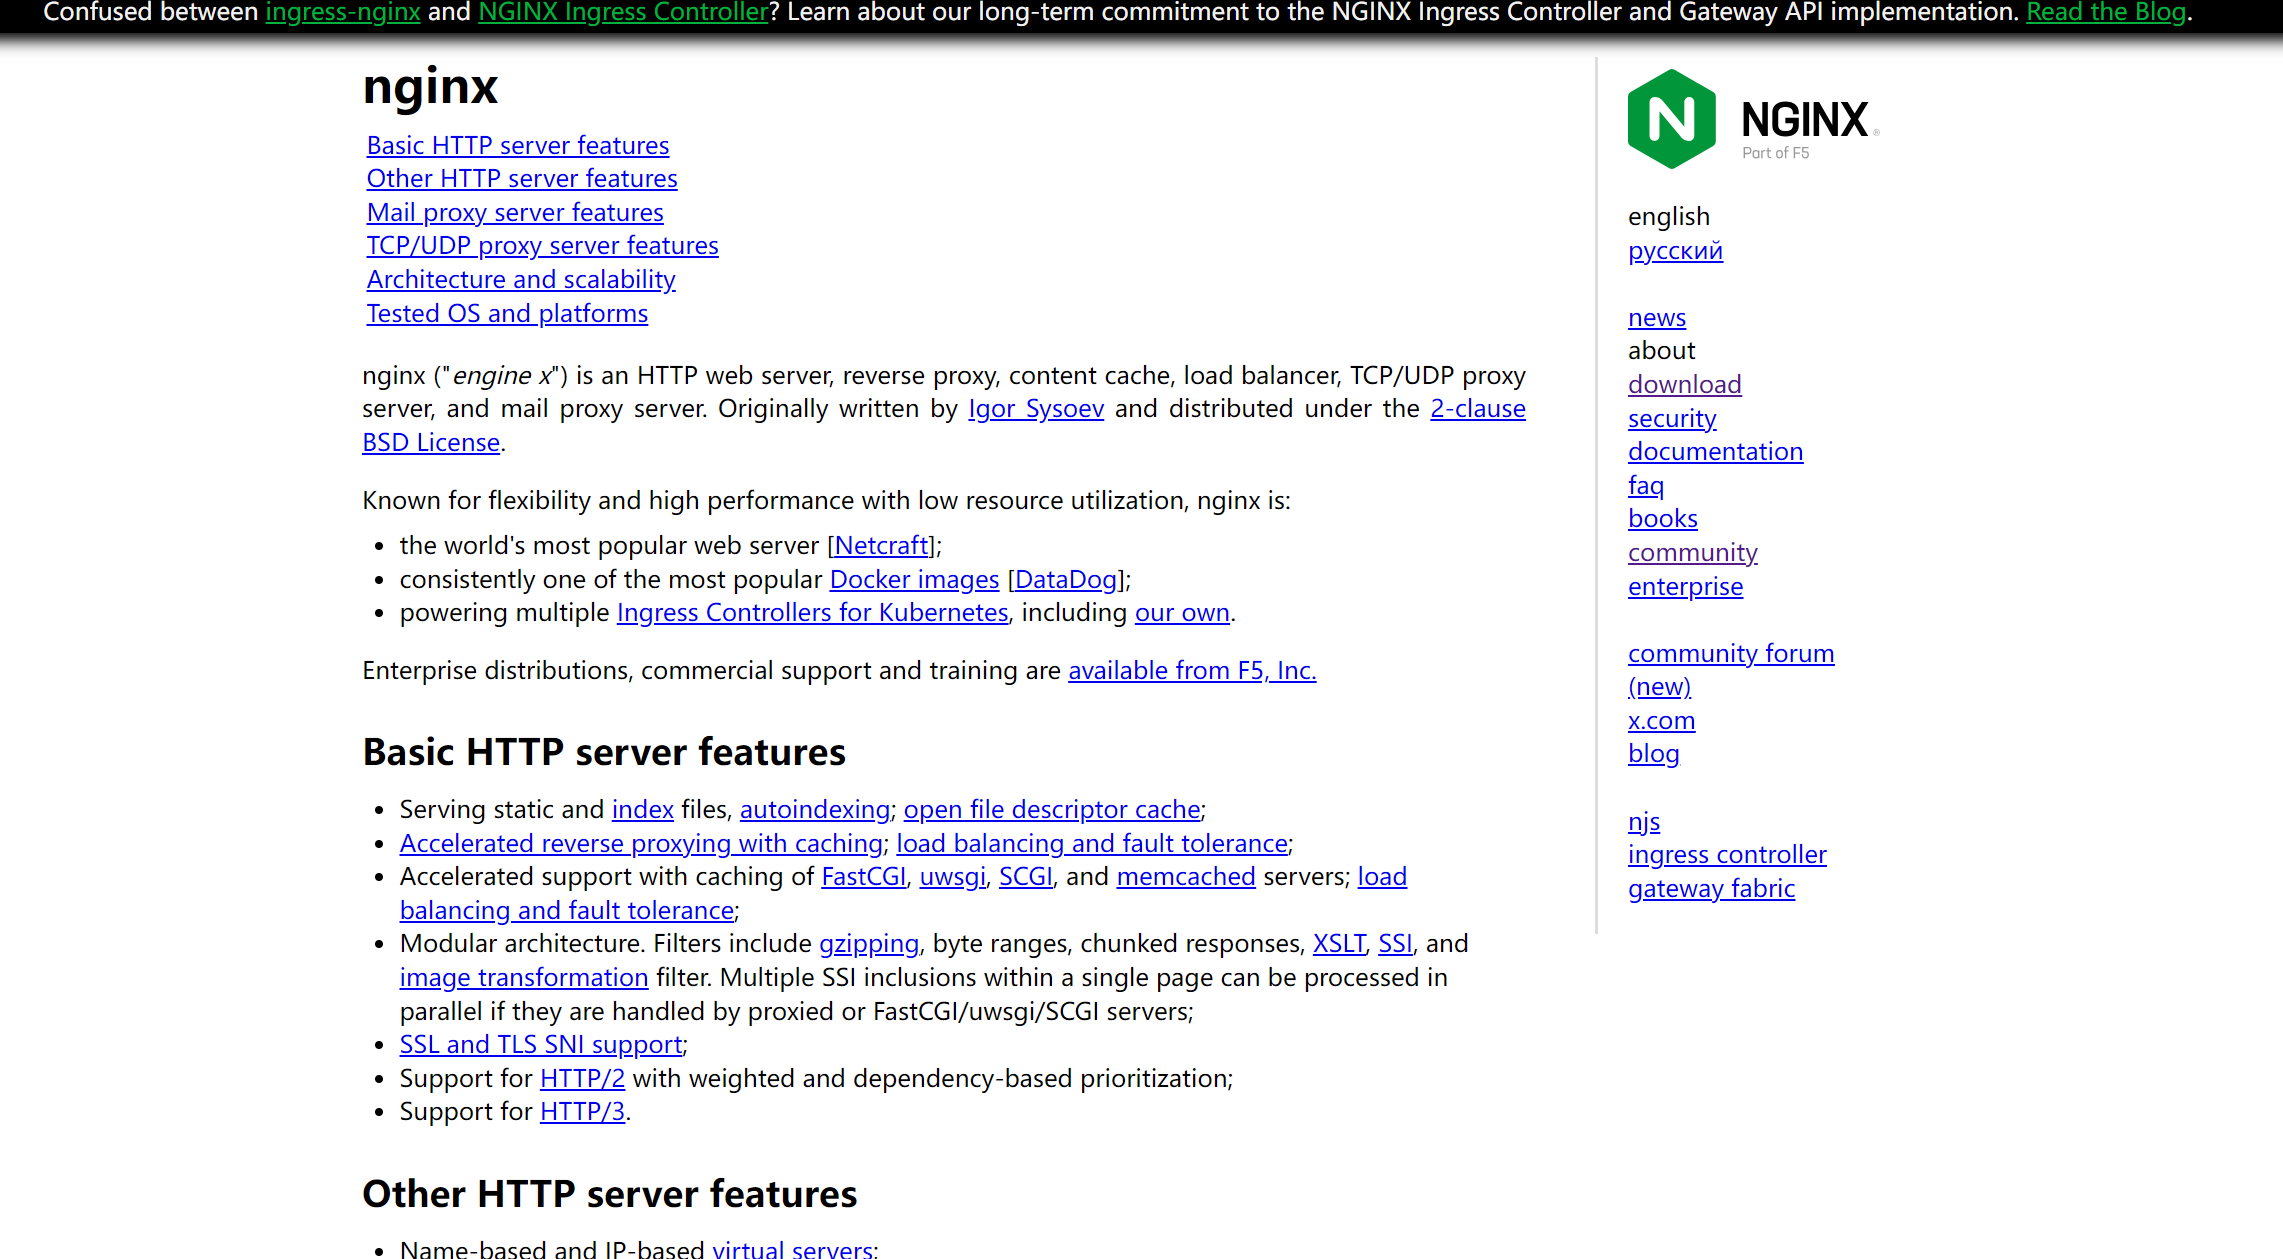Open the HTTP/3 support link
Screen dimensions: 2283x1259
[581, 1111]
